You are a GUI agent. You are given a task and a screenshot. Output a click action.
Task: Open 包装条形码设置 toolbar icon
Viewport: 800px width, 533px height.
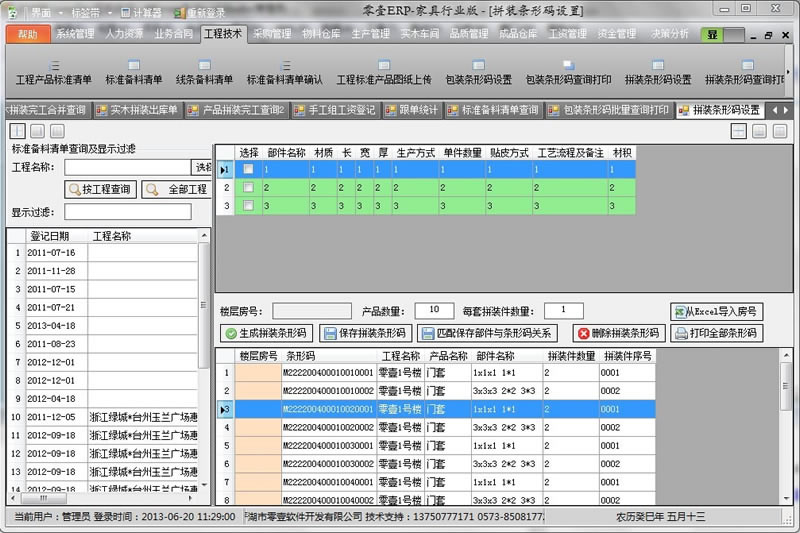479,73
